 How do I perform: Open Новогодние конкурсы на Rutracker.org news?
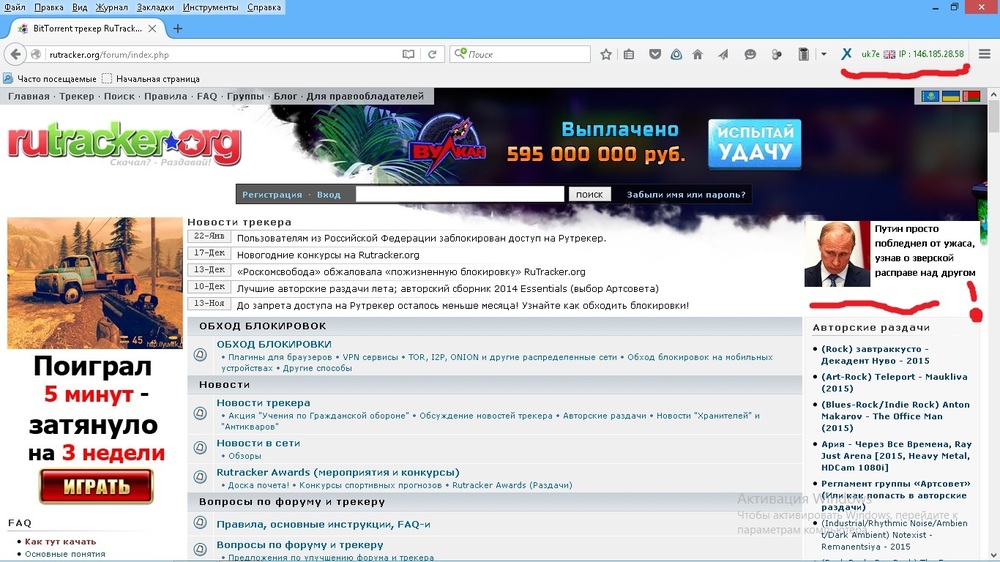tap(328, 255)
